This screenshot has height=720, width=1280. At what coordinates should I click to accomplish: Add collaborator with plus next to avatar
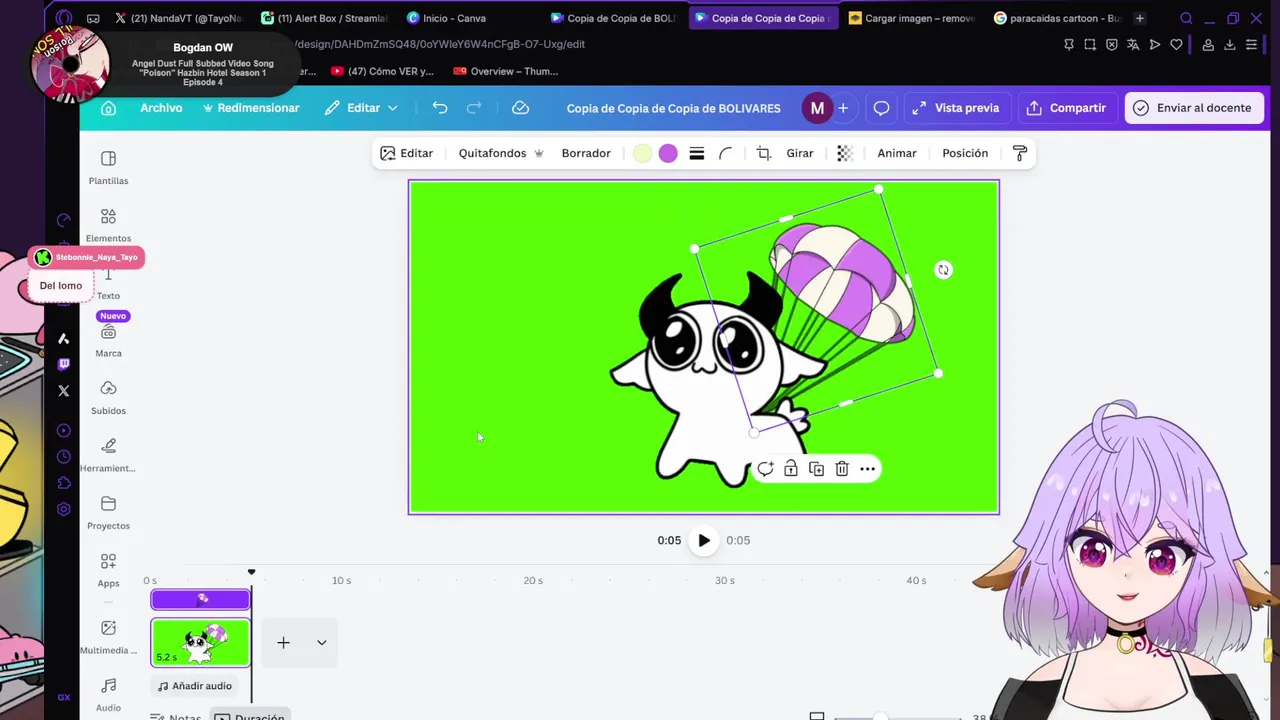[x=843, y=108]
